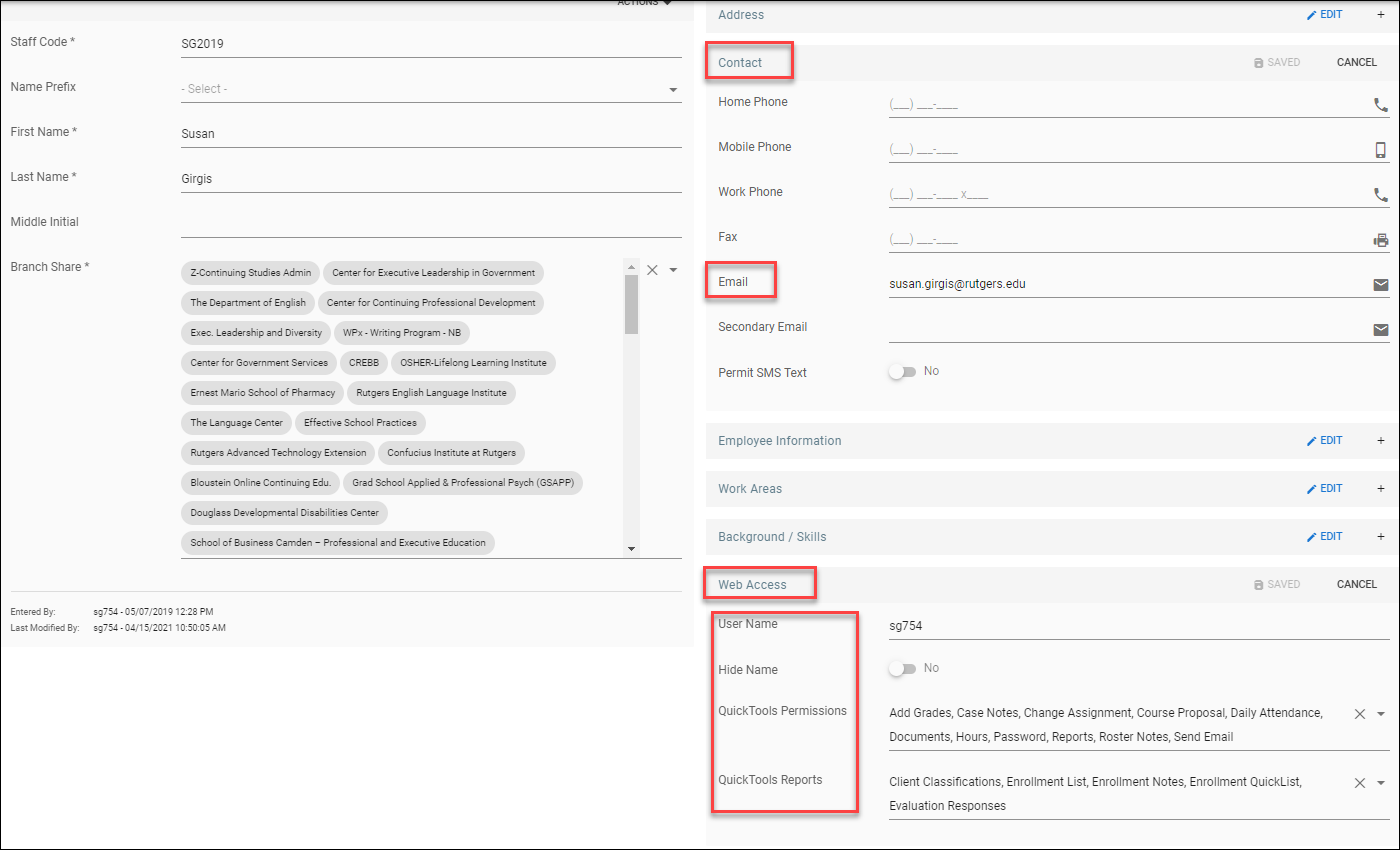Viewport: 1400px width, 850px height.
Task: Toggle Hide Name to Yes
Action: pyautogui.click(x=900, y=668)
